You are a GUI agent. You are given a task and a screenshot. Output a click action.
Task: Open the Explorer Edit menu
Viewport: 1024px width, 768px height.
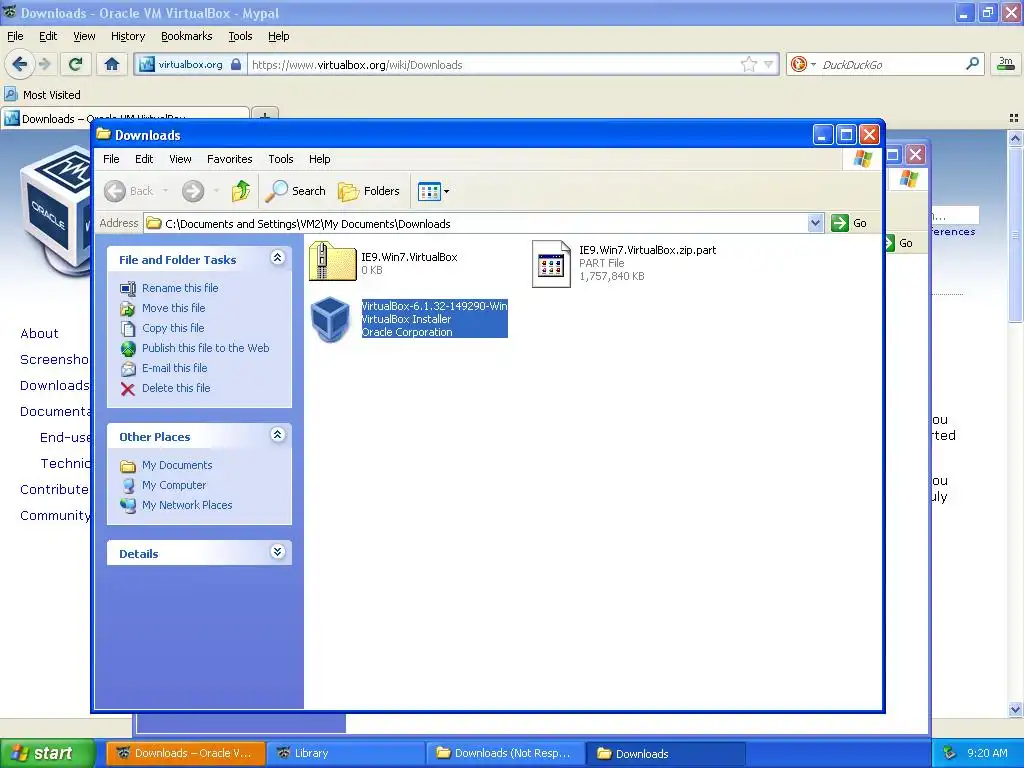[x=144, y=159]
